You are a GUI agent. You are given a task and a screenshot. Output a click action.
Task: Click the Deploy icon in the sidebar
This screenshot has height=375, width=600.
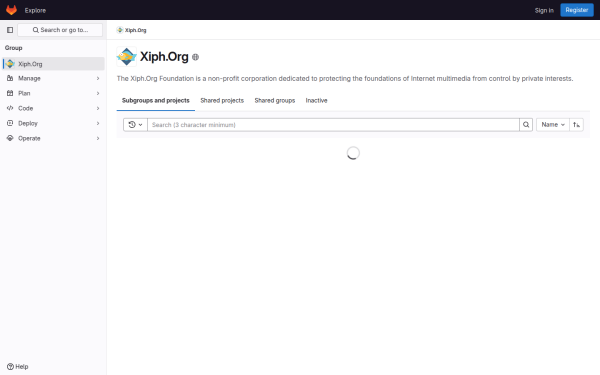click(x=10, y=123)
